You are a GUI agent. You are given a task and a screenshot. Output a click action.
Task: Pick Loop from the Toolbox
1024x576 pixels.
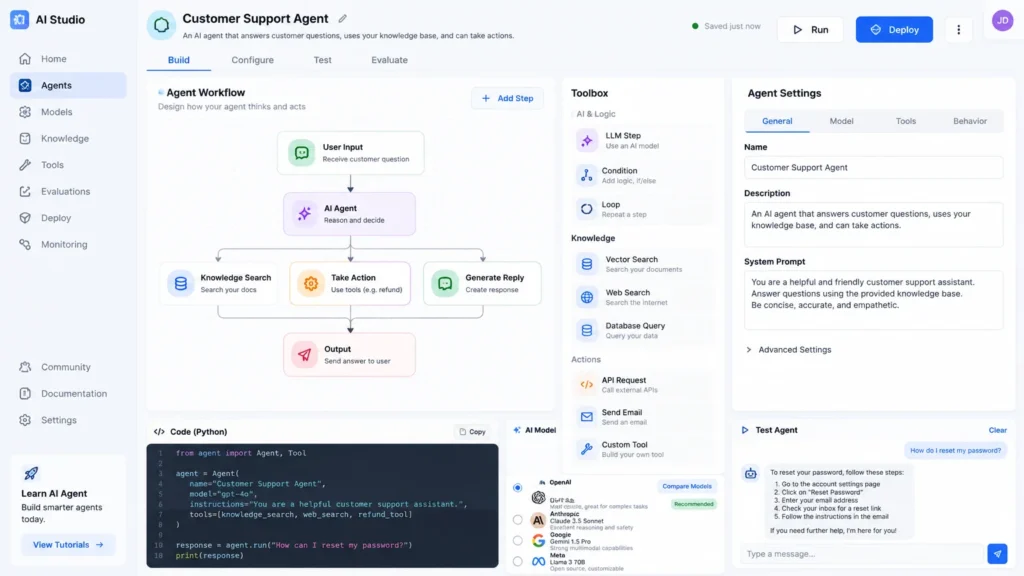click(x=643, y=209)
